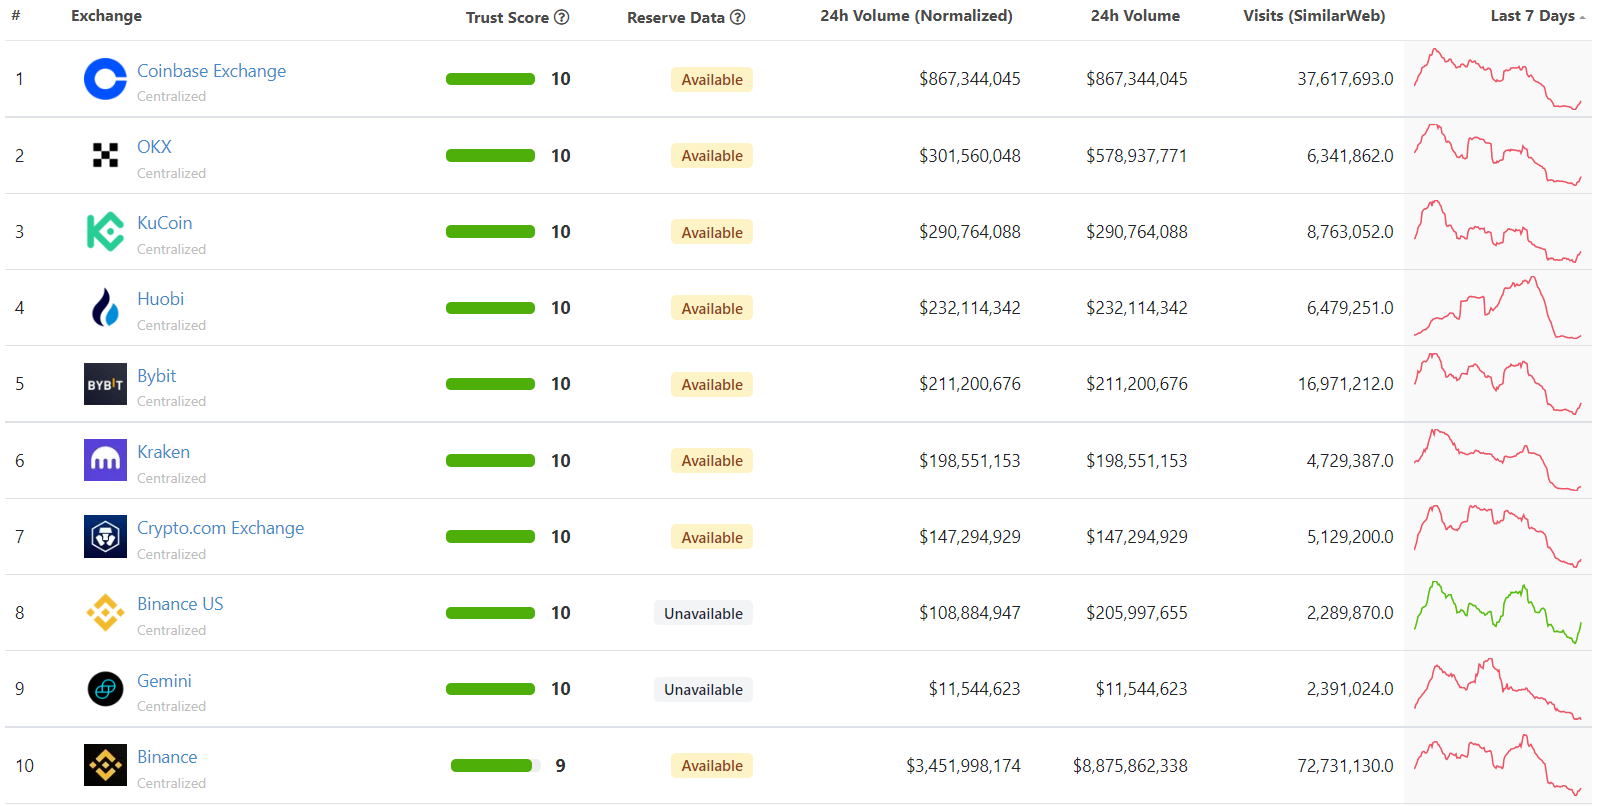1597x806 pixels.
Task: Click Coinbase Exchange's trust score bar
Action: [x=490, y=79]
